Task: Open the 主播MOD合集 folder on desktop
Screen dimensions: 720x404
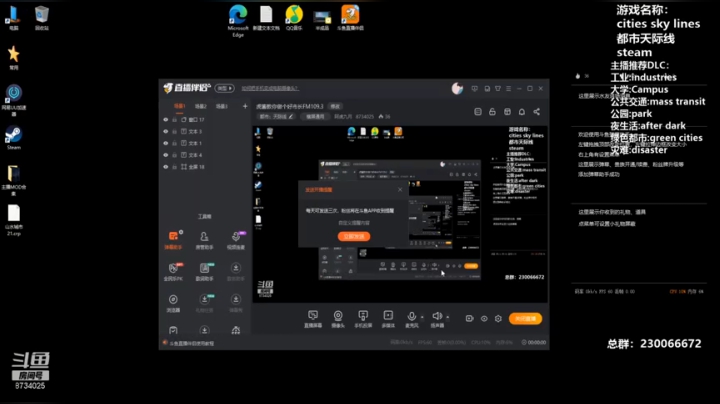Action: click(x=13, y=180)
